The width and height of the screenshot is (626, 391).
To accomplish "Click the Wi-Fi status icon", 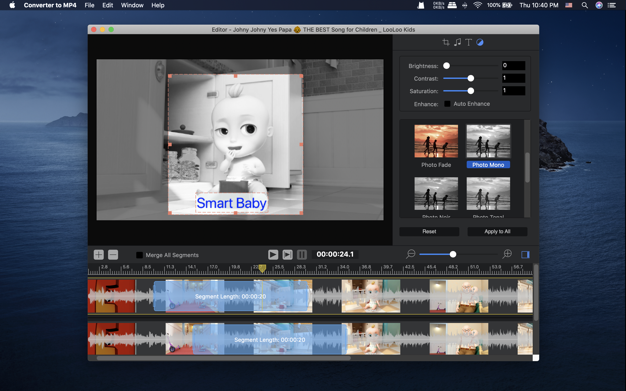I will (x=477, y=5).
